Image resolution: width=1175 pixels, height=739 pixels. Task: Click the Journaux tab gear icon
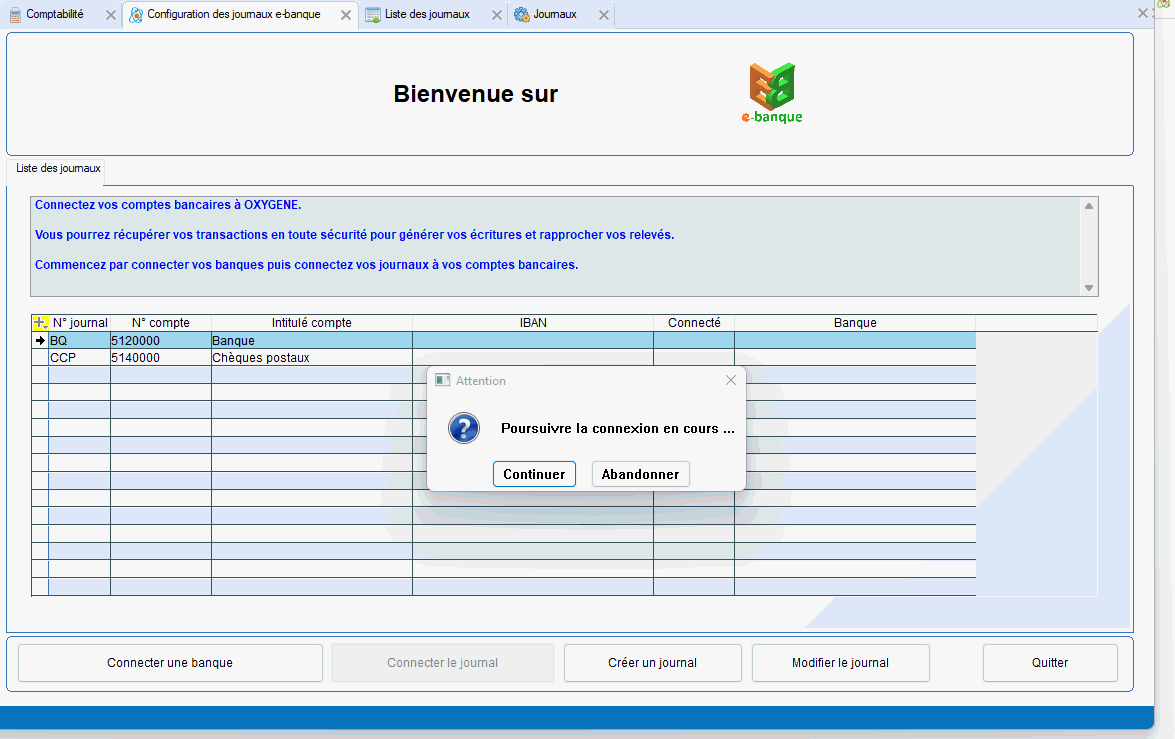[x=521, y=15]
